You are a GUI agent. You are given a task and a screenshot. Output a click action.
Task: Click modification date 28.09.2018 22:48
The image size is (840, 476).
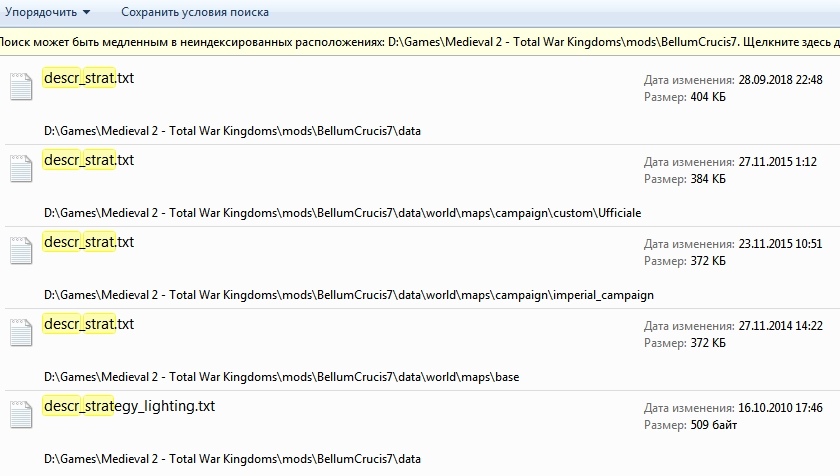pyautogui.click(x=751, y=79)
